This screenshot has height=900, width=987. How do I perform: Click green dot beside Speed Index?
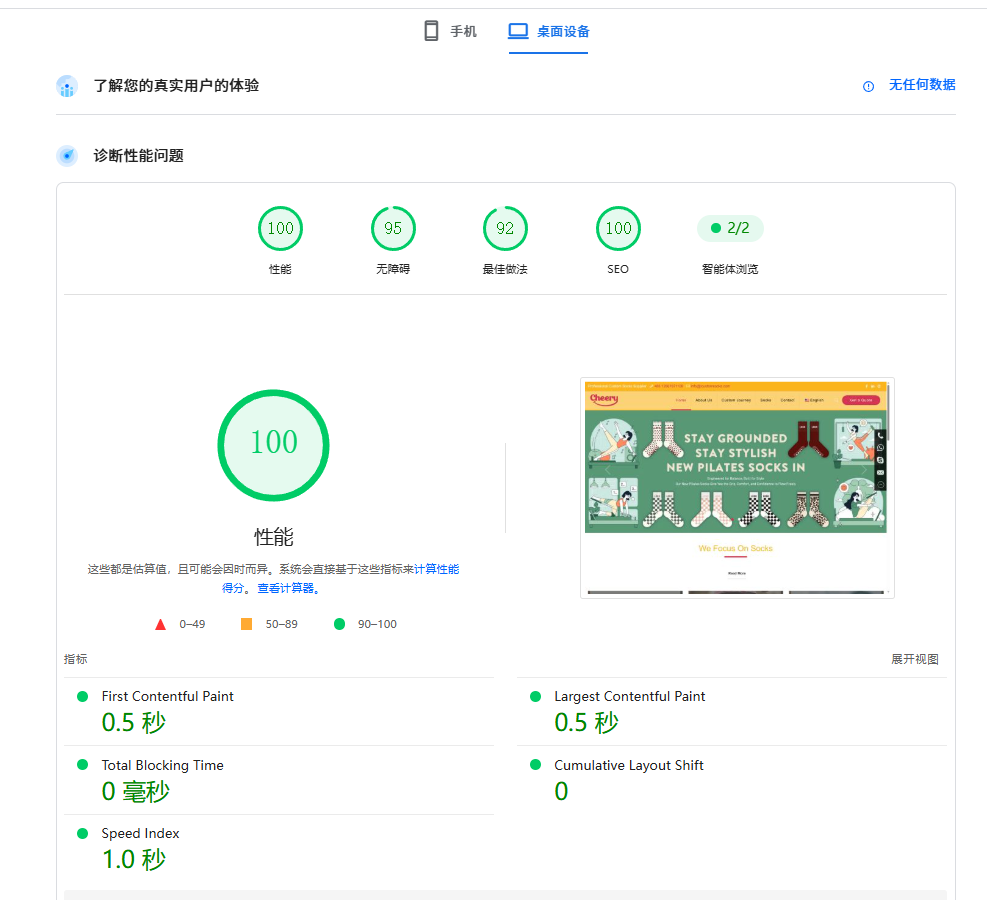pos(82,833)
